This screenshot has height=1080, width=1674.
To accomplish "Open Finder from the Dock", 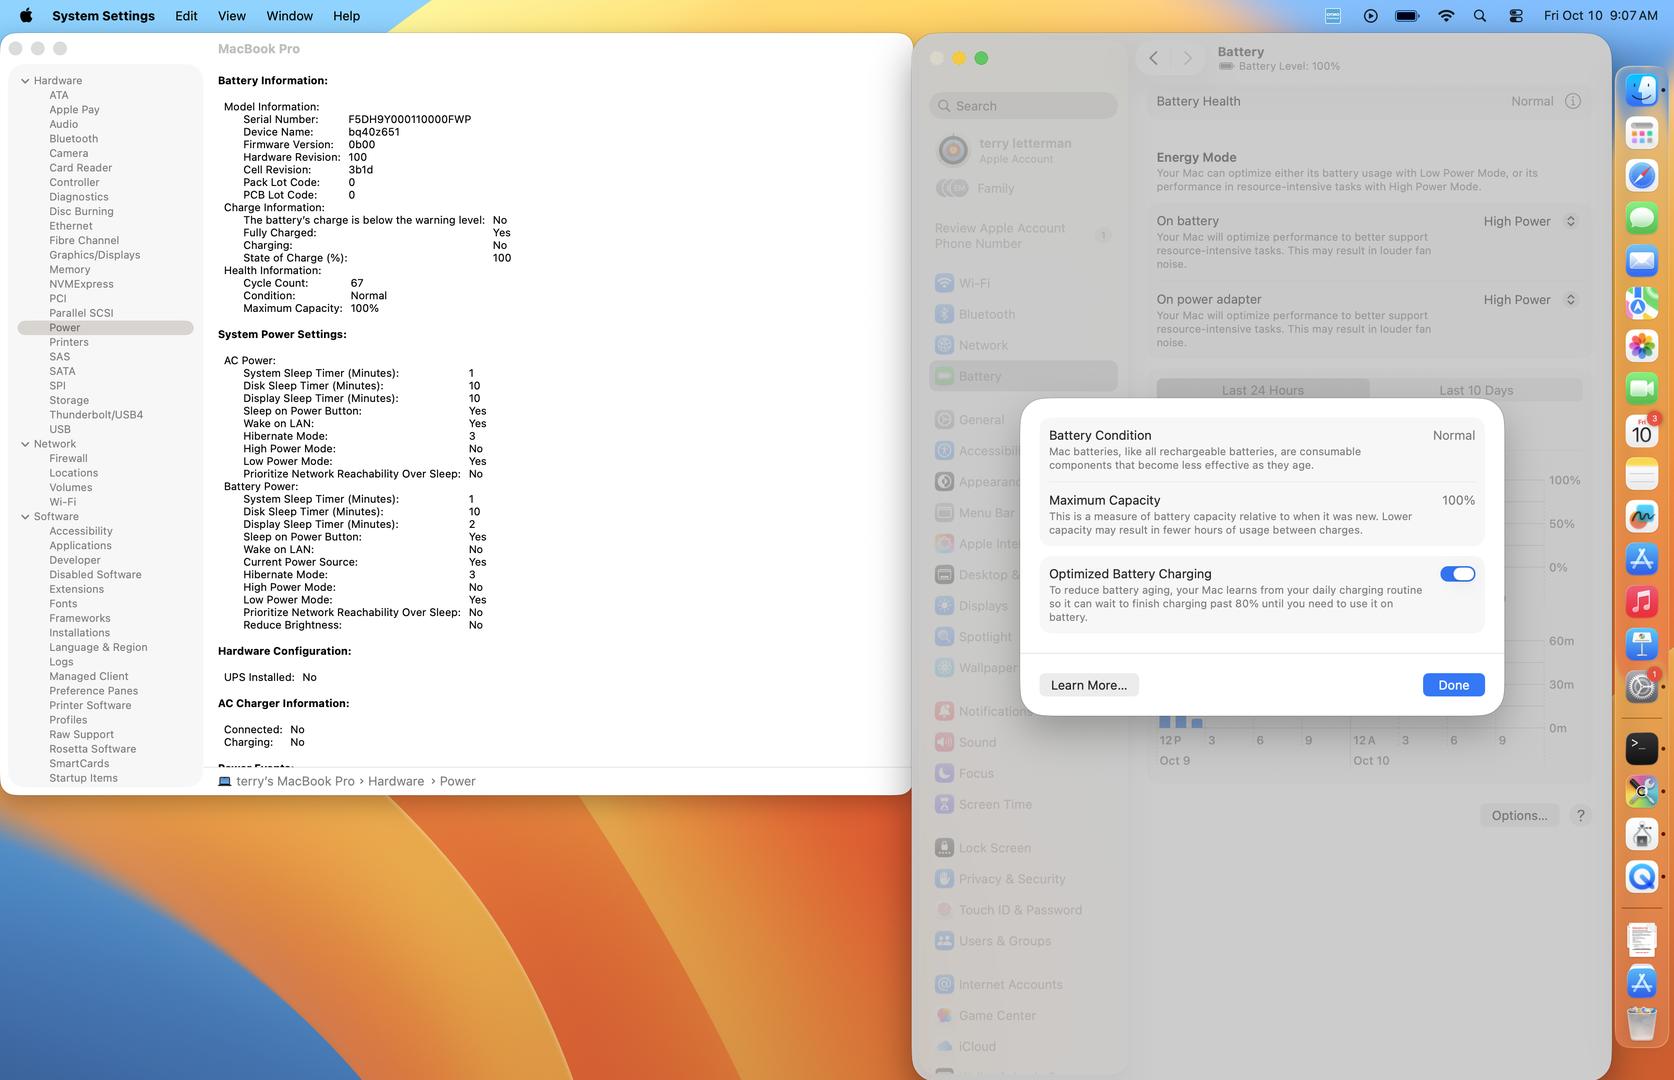I will tap(1641, 91).
